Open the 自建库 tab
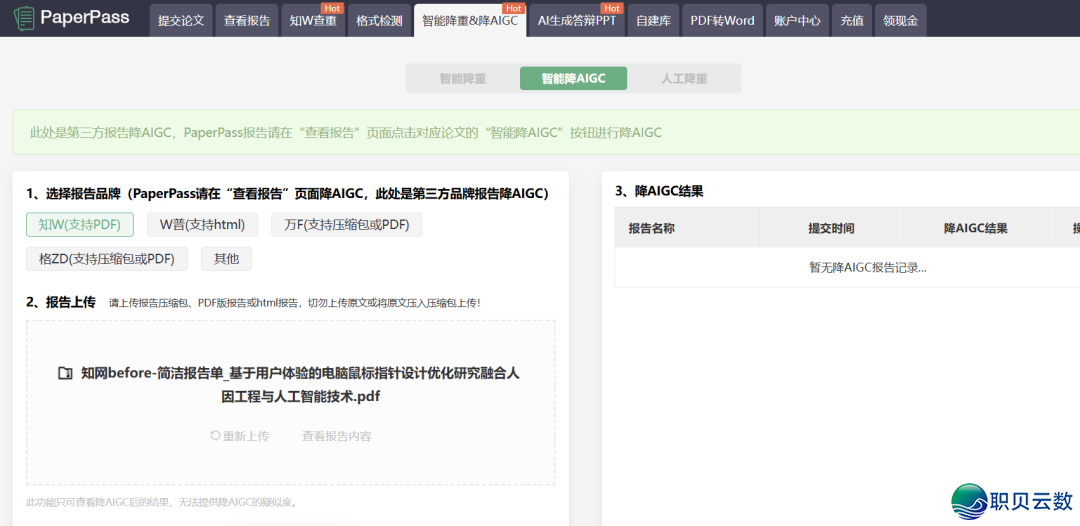The height and width of the screenshot is (526, 1080). 654,21
